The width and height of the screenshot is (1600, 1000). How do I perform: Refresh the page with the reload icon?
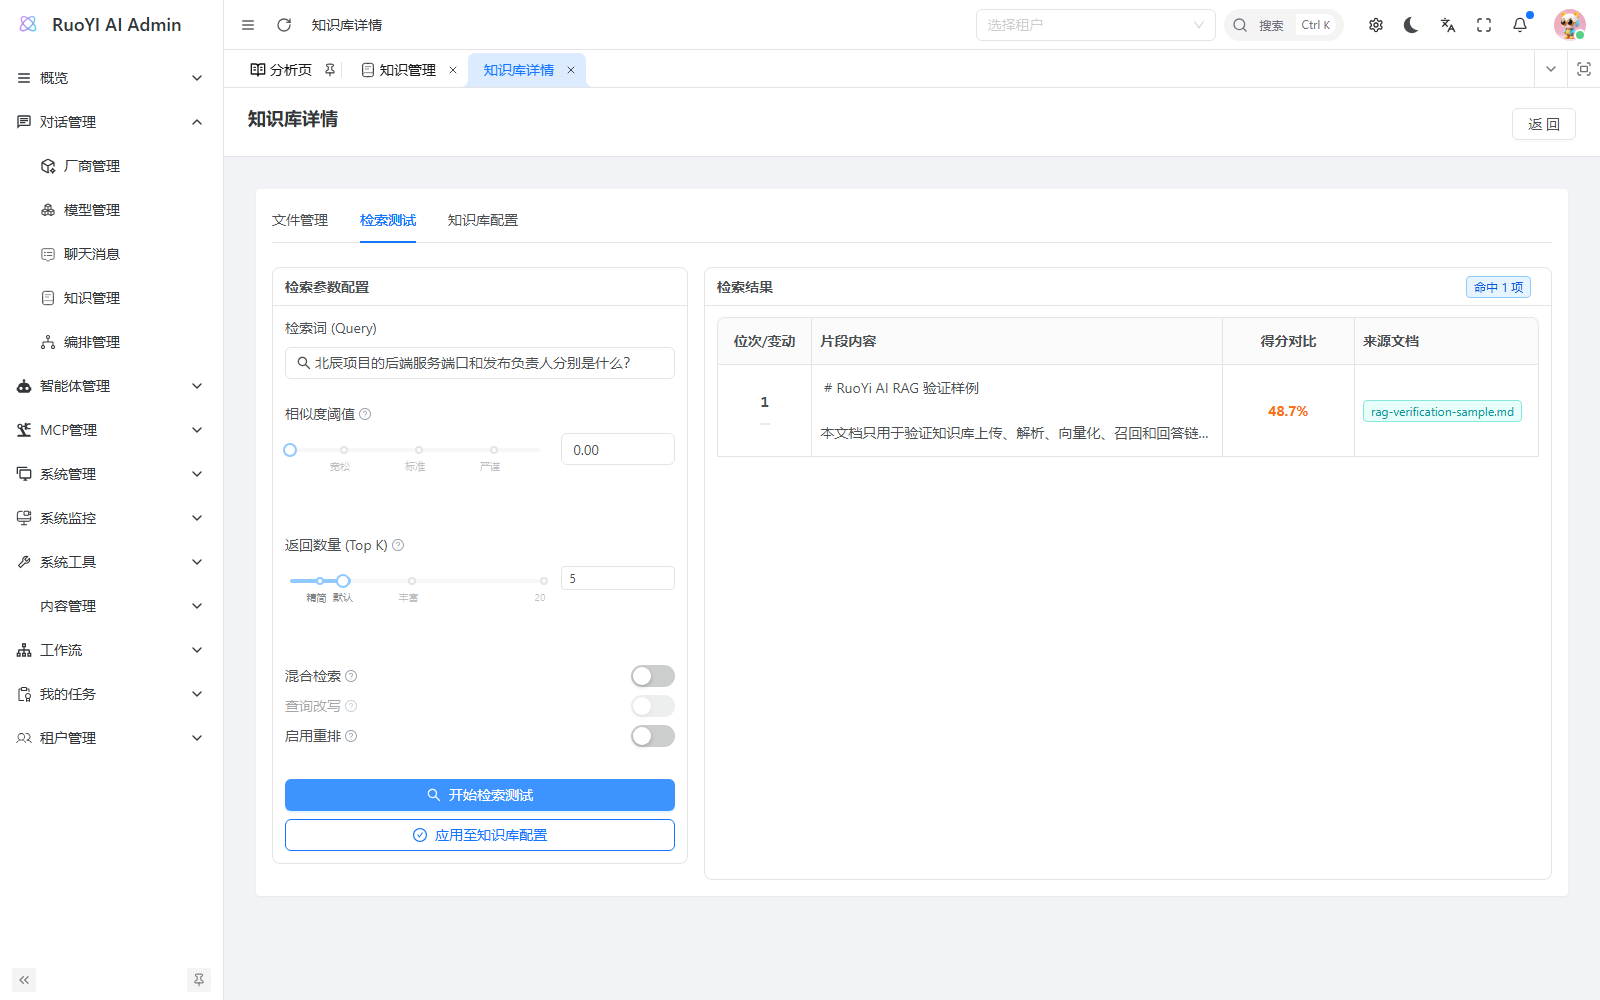click(x=284, y=25)
